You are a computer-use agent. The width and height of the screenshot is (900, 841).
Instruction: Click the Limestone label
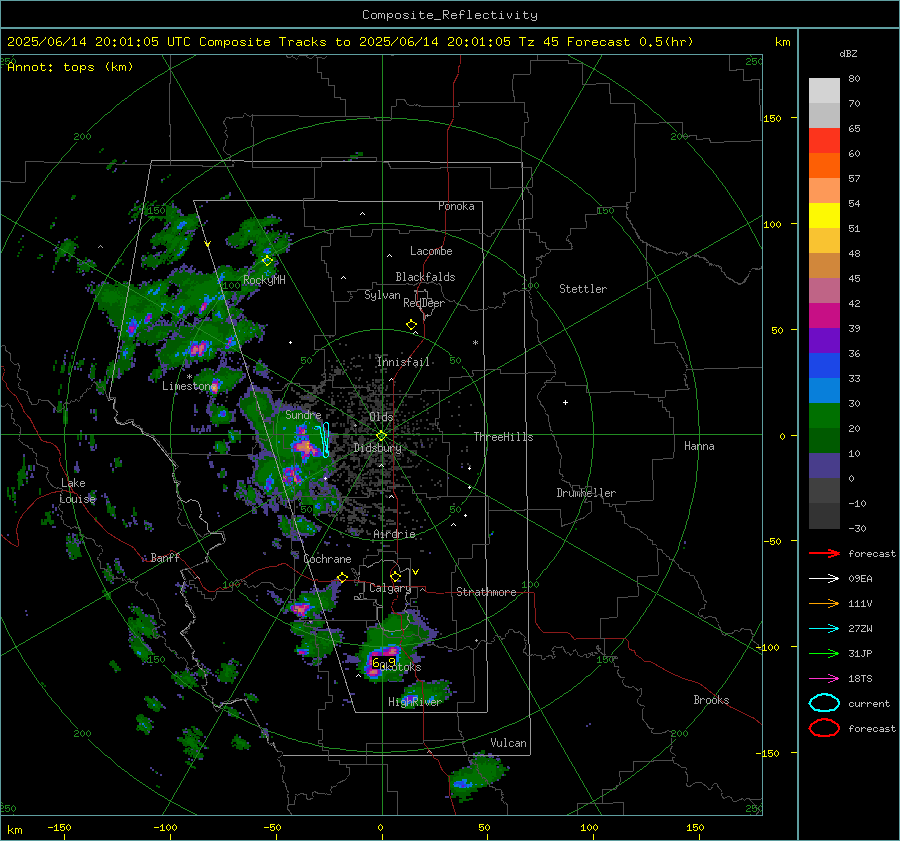tap(187, 386)
